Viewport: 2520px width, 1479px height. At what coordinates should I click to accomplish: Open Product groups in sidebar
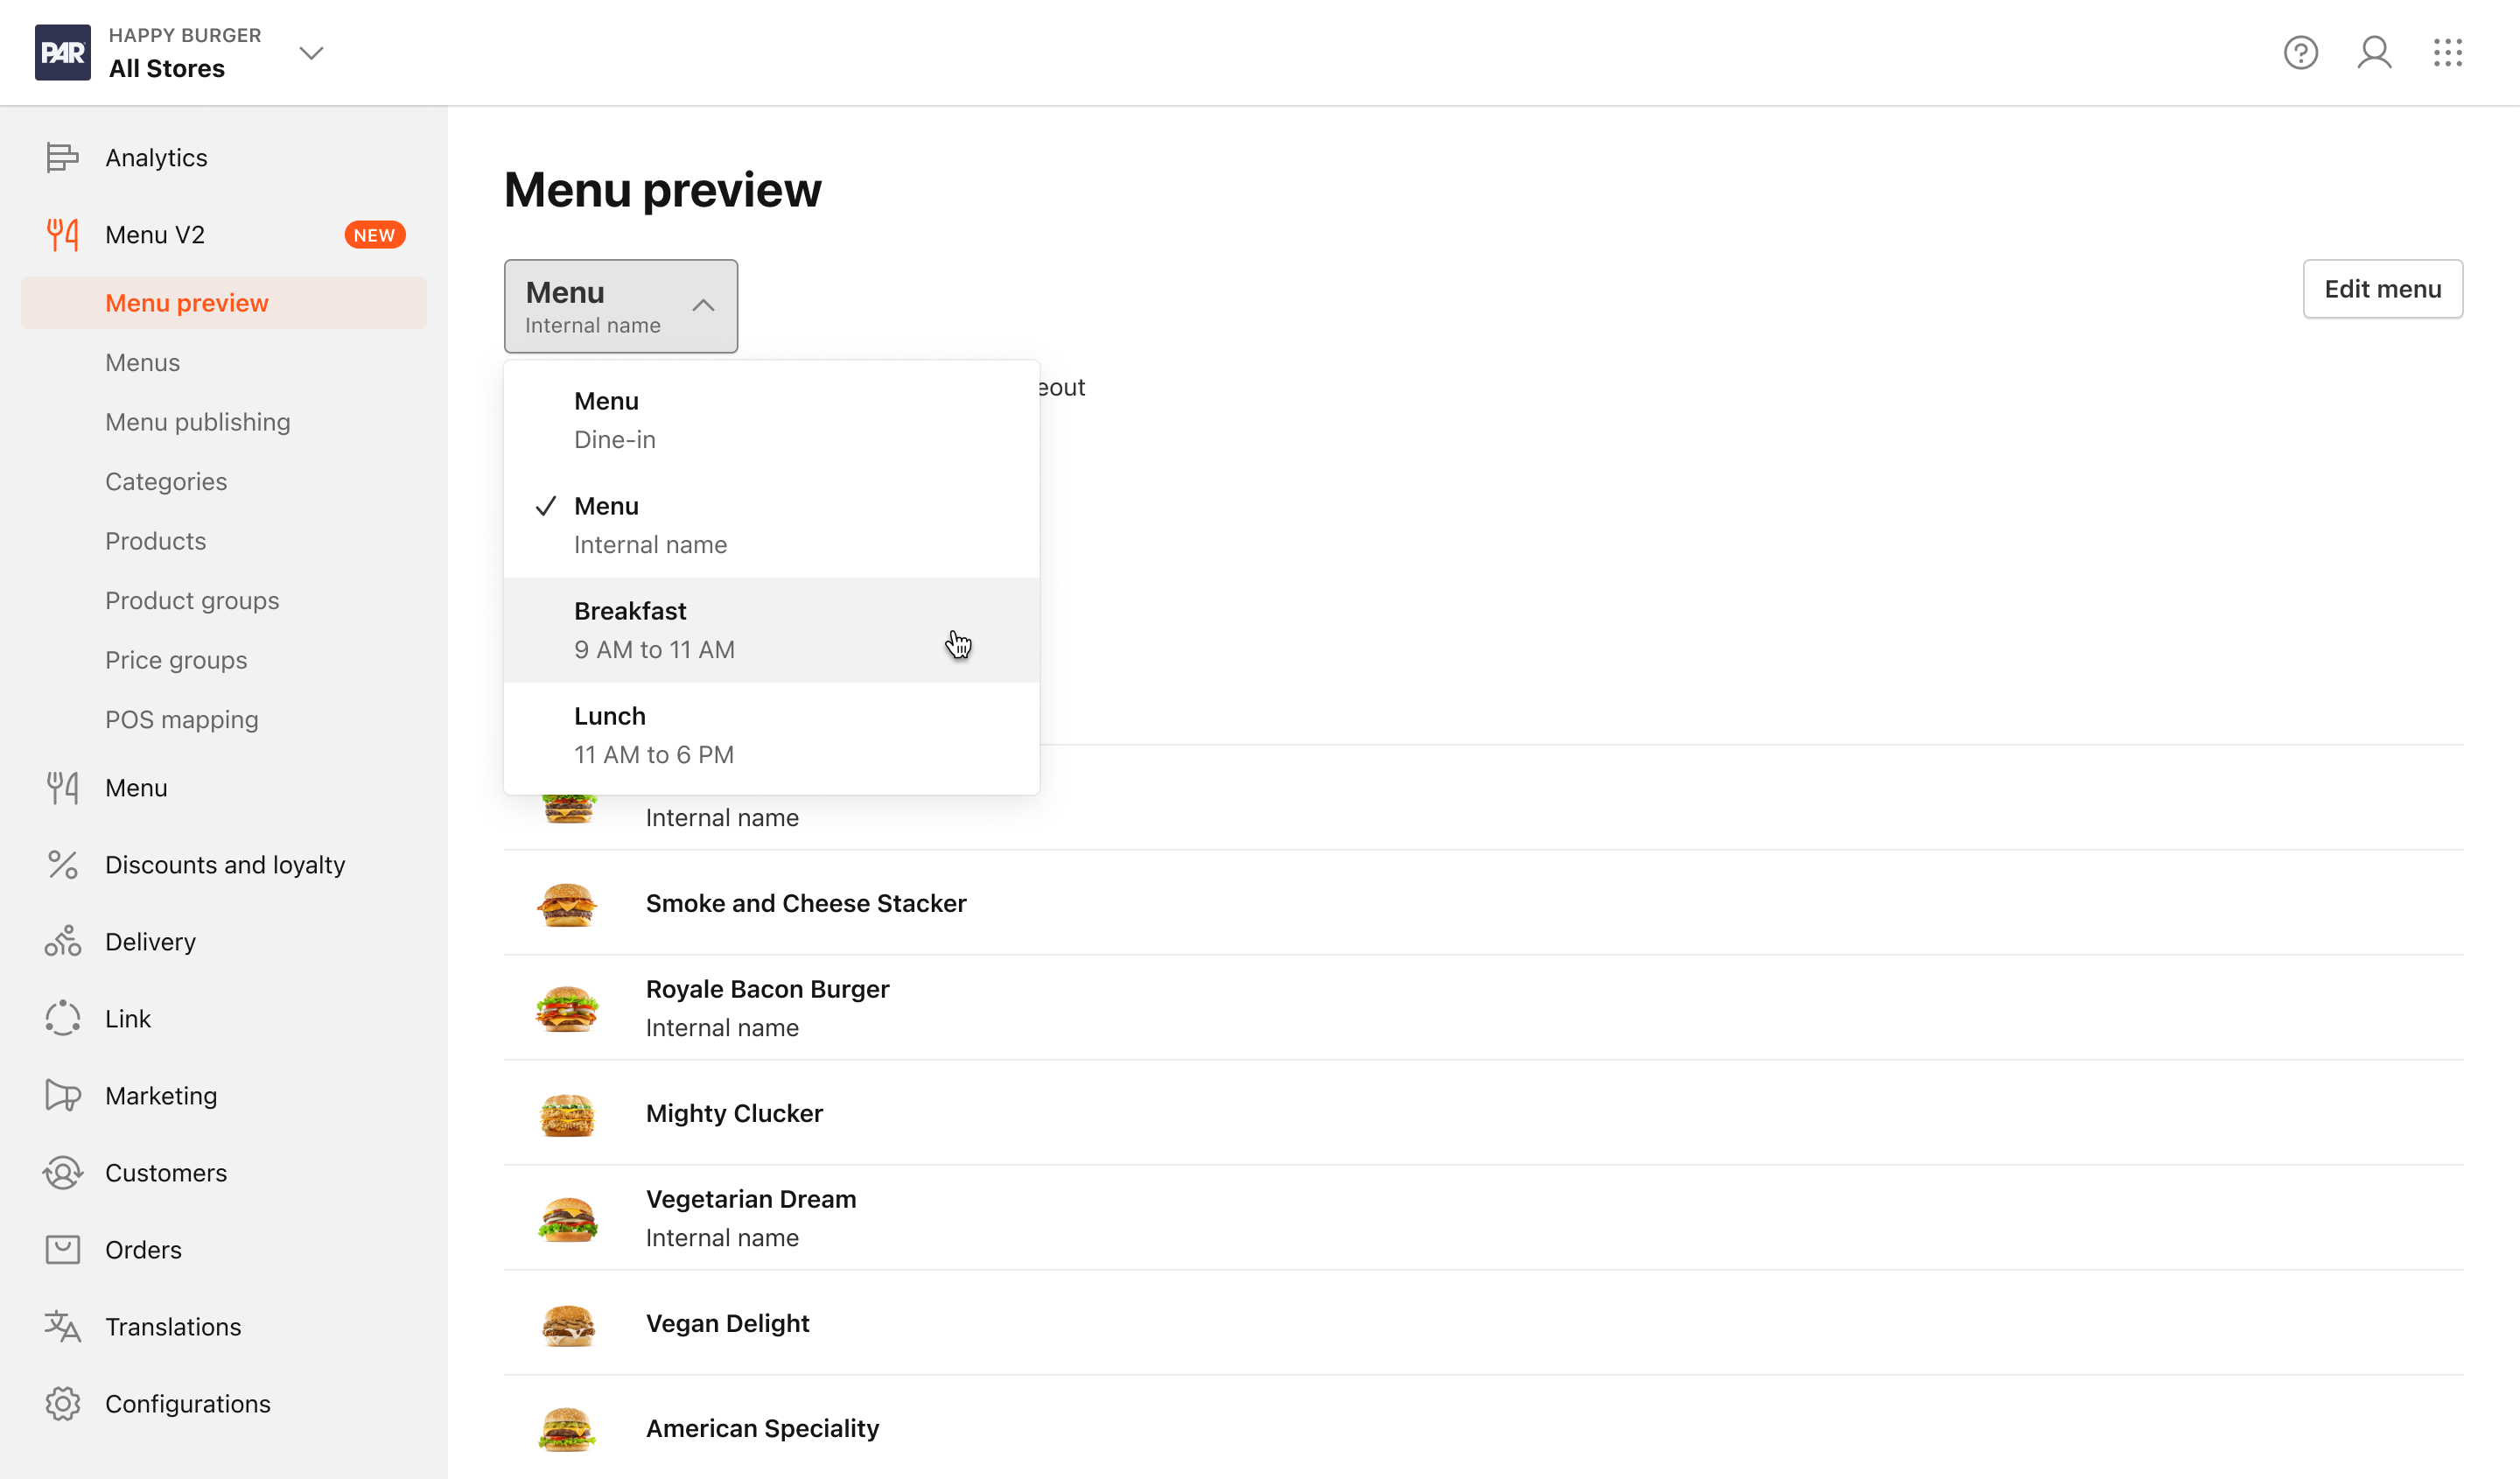point(192,601)
